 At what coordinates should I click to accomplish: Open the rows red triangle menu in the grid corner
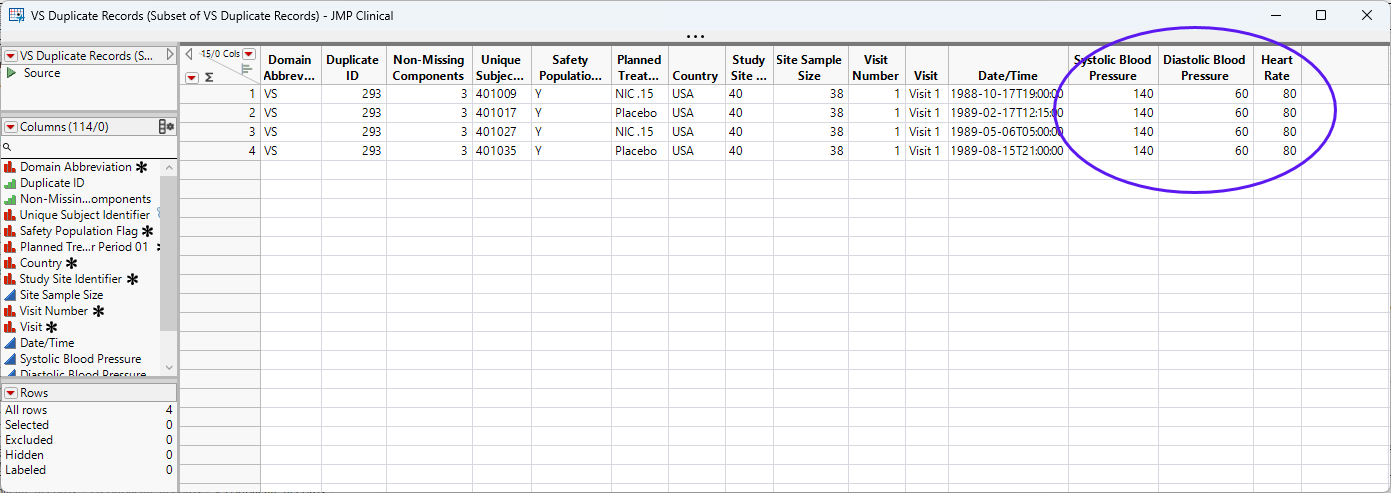(x=192, y=77)
